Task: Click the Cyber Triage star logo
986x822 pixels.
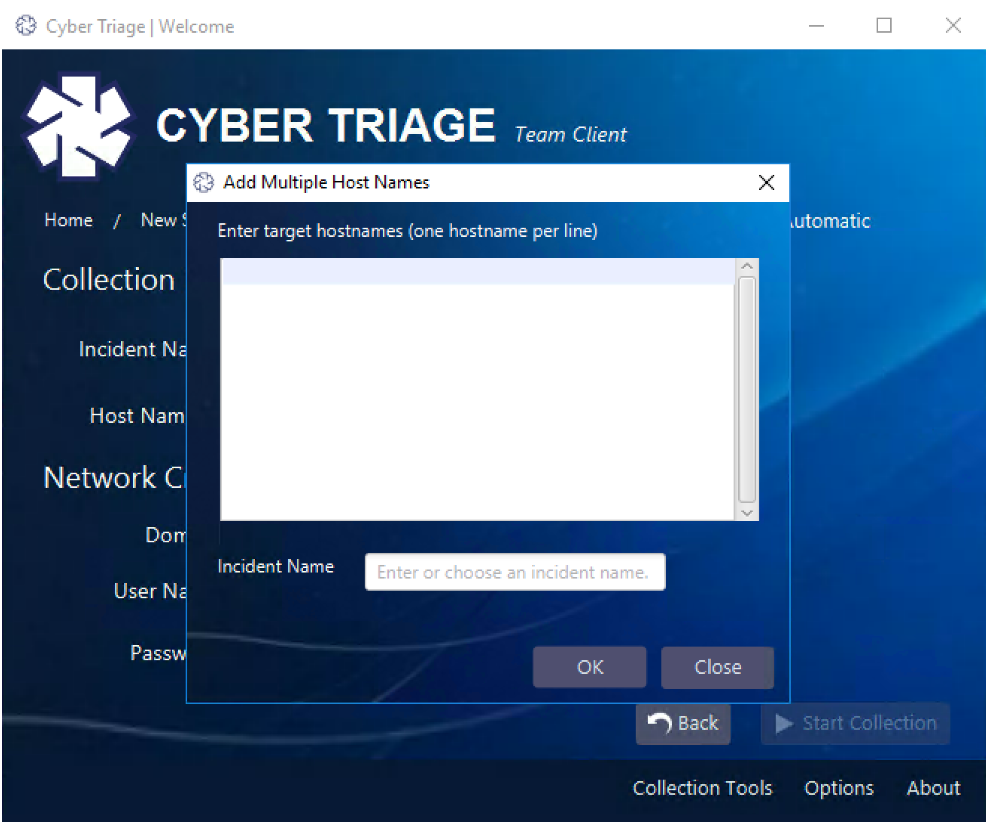Action: [x=78, y=125]
